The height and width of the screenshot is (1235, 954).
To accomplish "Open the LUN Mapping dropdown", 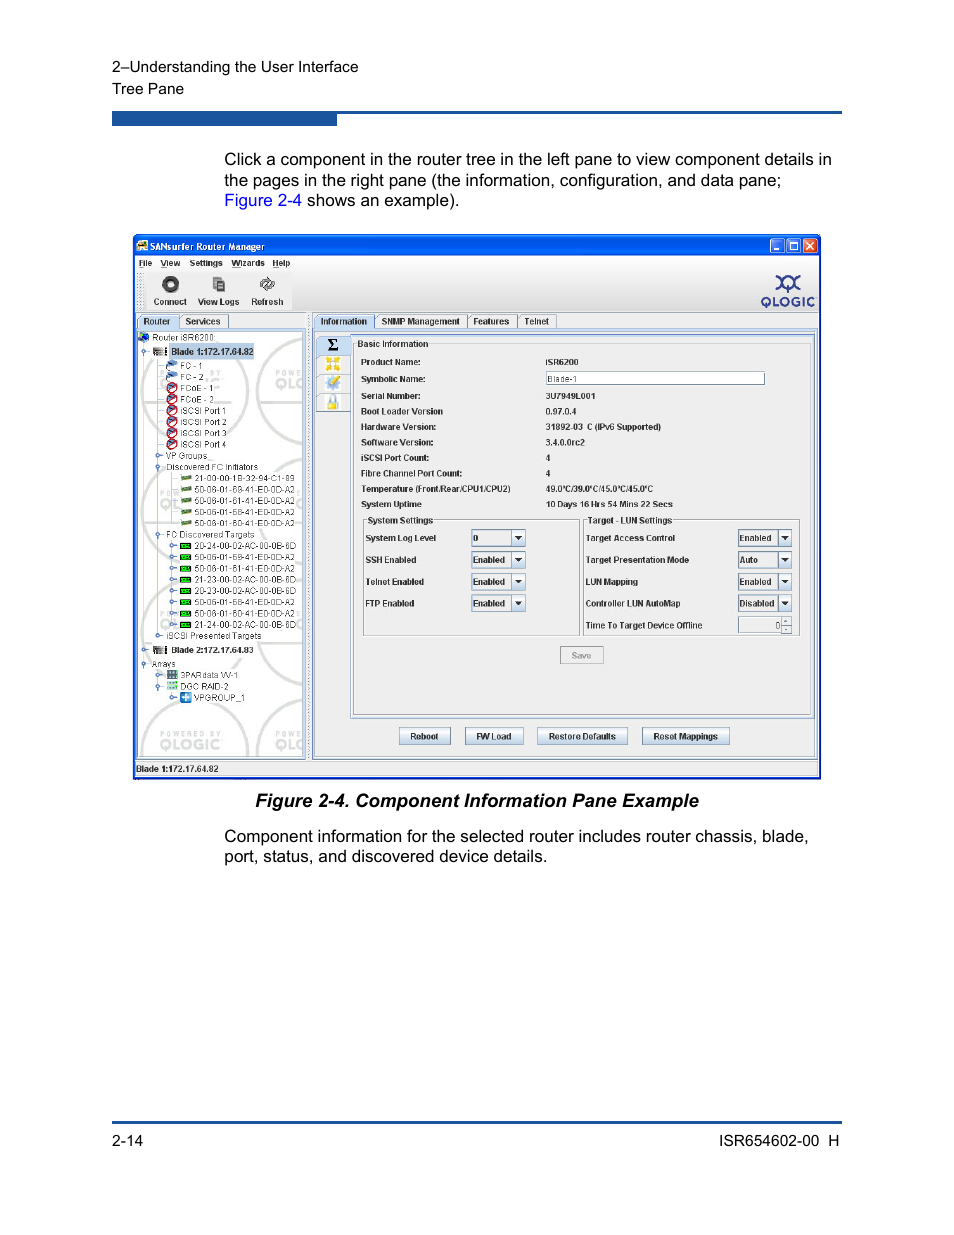I will coord(785,582).
